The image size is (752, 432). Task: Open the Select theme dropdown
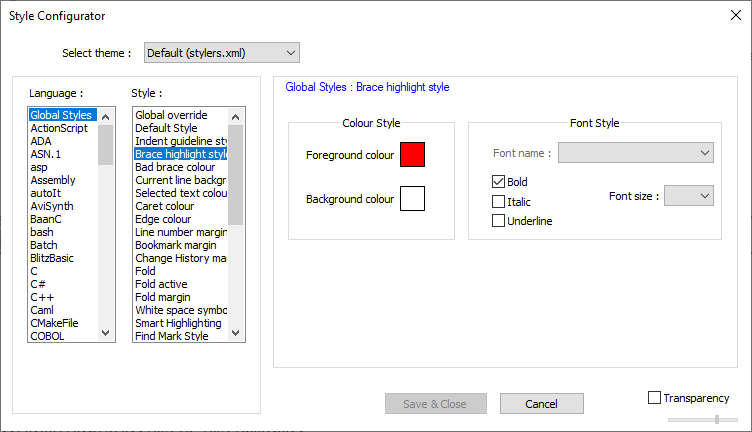[221, 52]
